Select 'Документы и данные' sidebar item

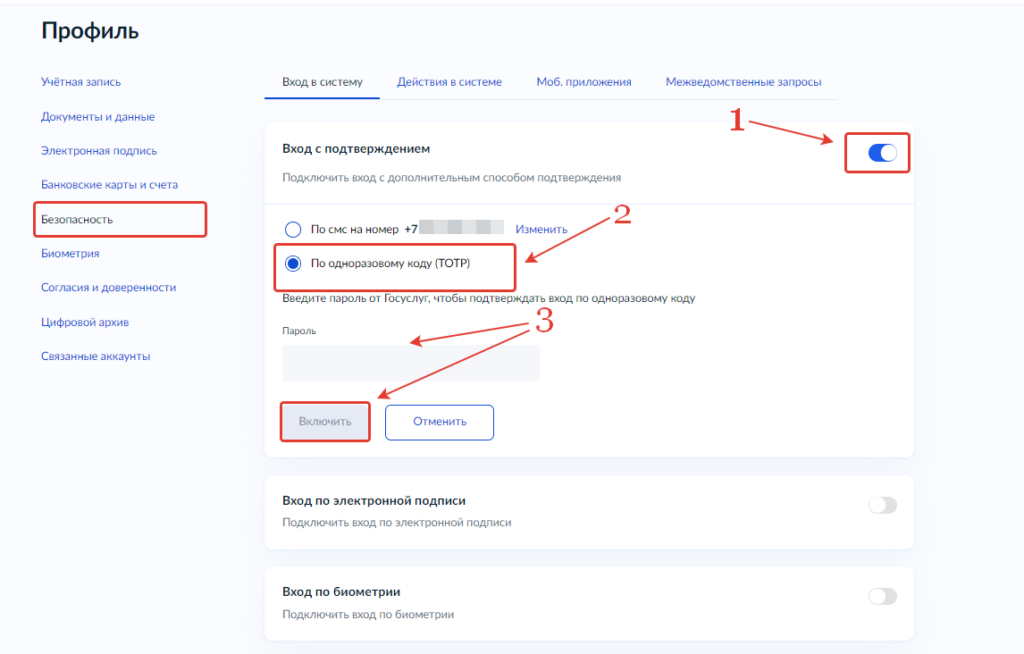click(98, 117)
